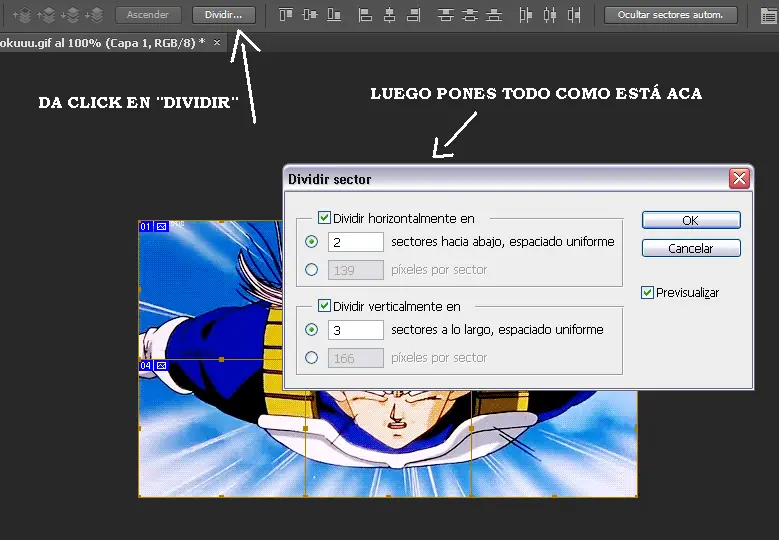779x540 pixels.
Task: Click the vertical sectors field showing 3
Action: tap(356, 330)
